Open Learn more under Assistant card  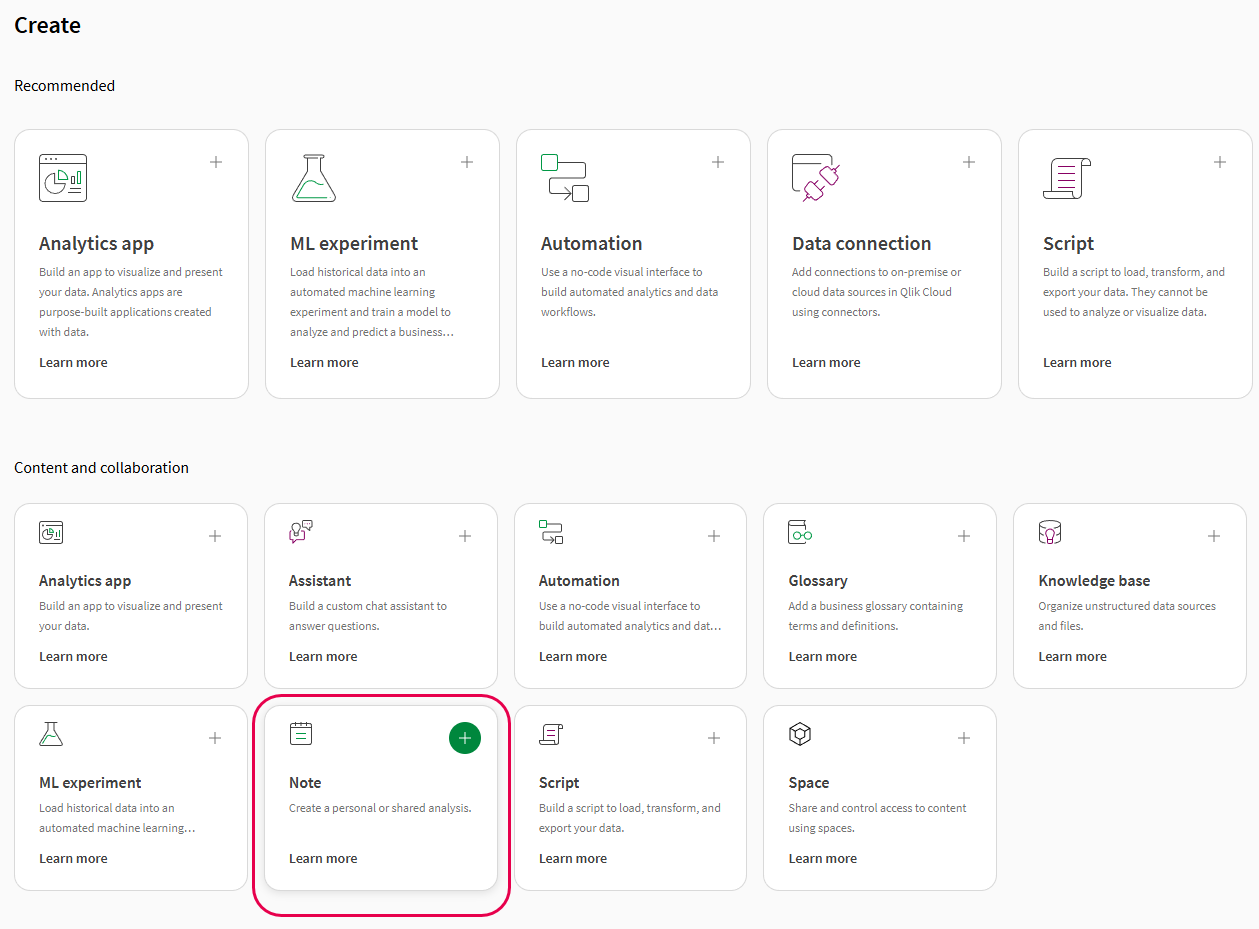pos(323,656)
